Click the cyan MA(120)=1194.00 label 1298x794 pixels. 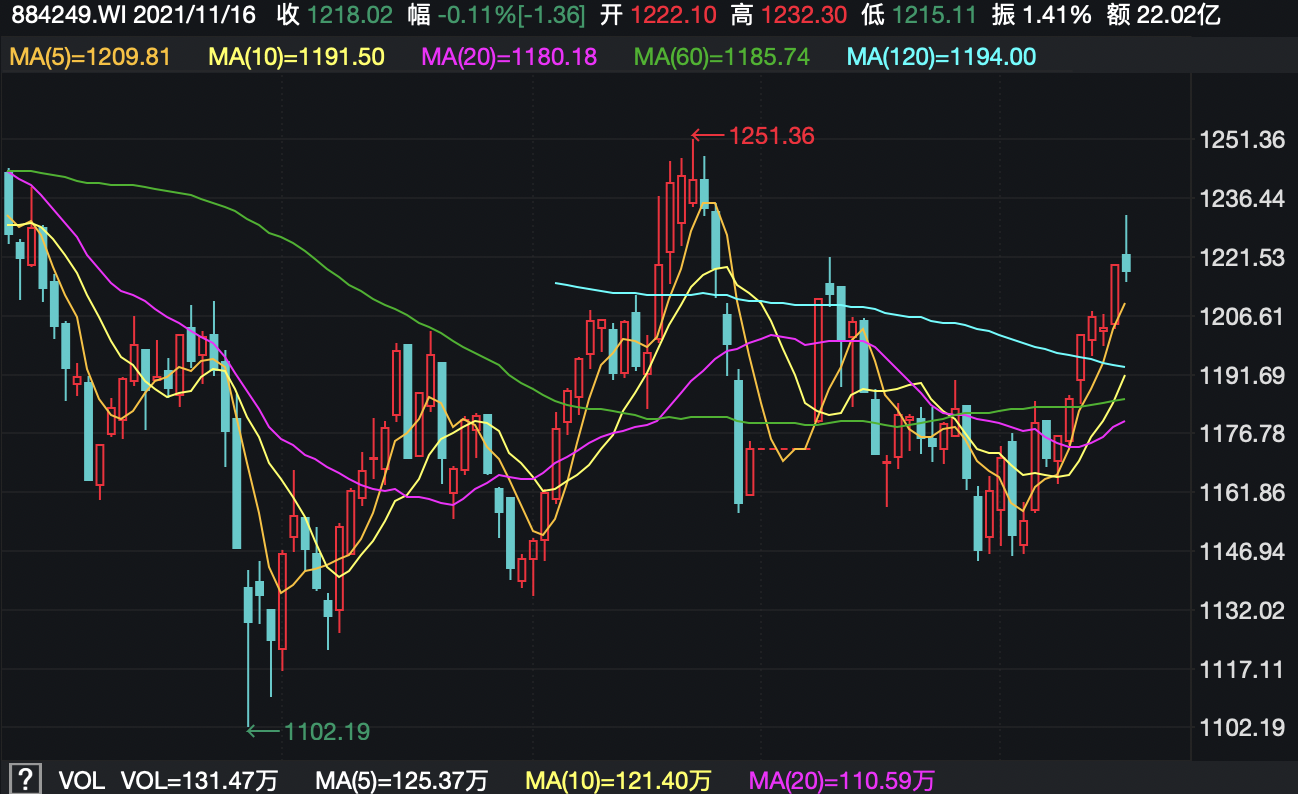(x=941, y=57)
